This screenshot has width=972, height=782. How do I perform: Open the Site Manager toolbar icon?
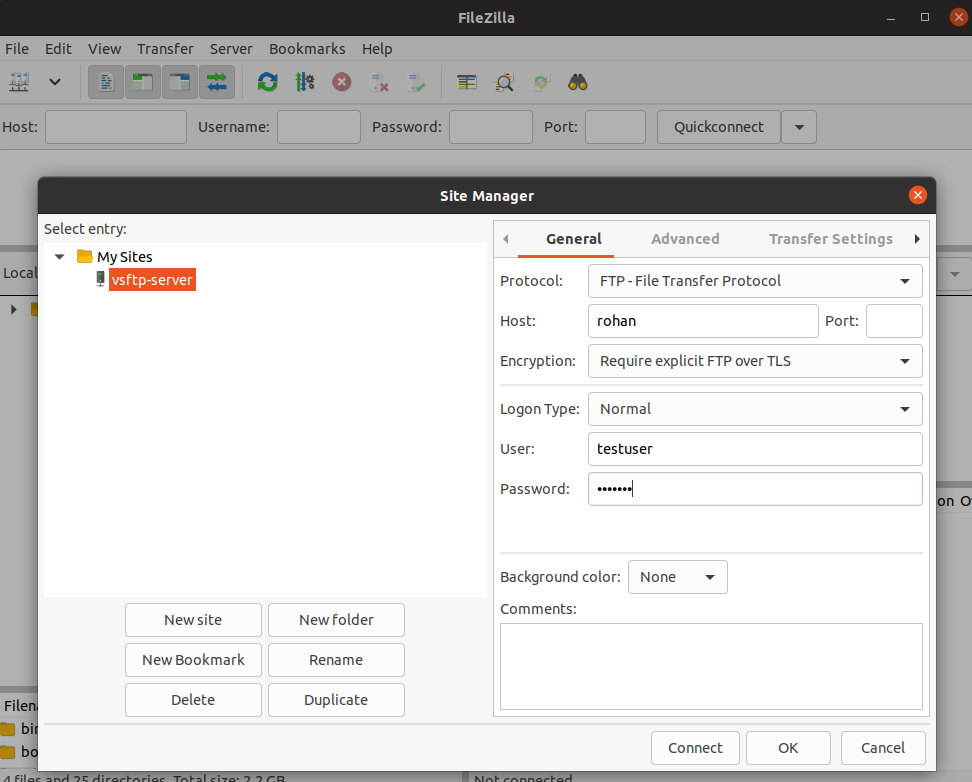[x=18, y=82]
